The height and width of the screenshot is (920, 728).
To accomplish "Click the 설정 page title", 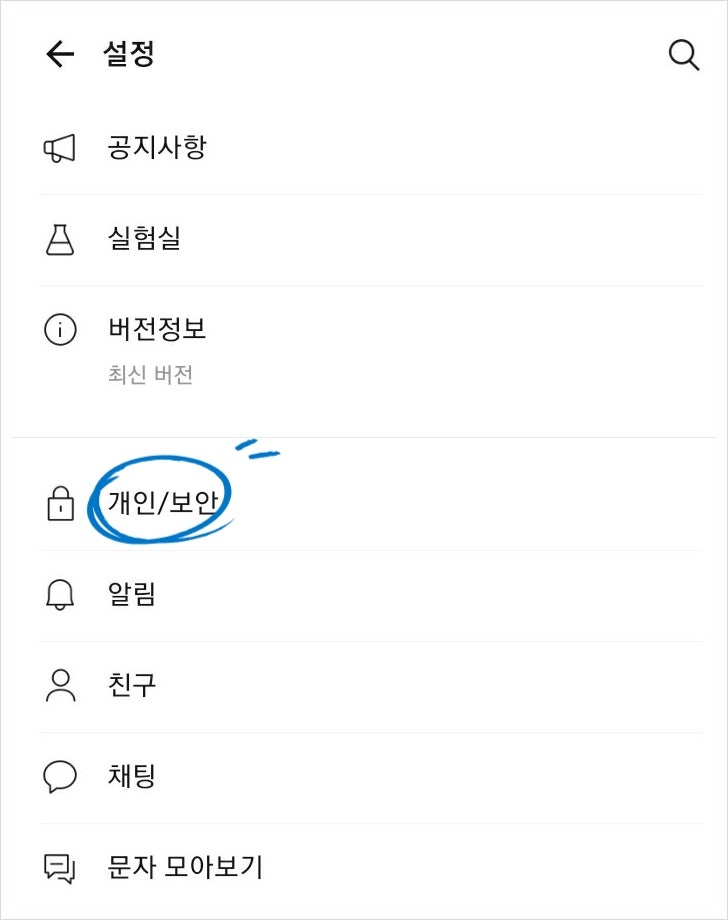I will click(x=128, y=54).
